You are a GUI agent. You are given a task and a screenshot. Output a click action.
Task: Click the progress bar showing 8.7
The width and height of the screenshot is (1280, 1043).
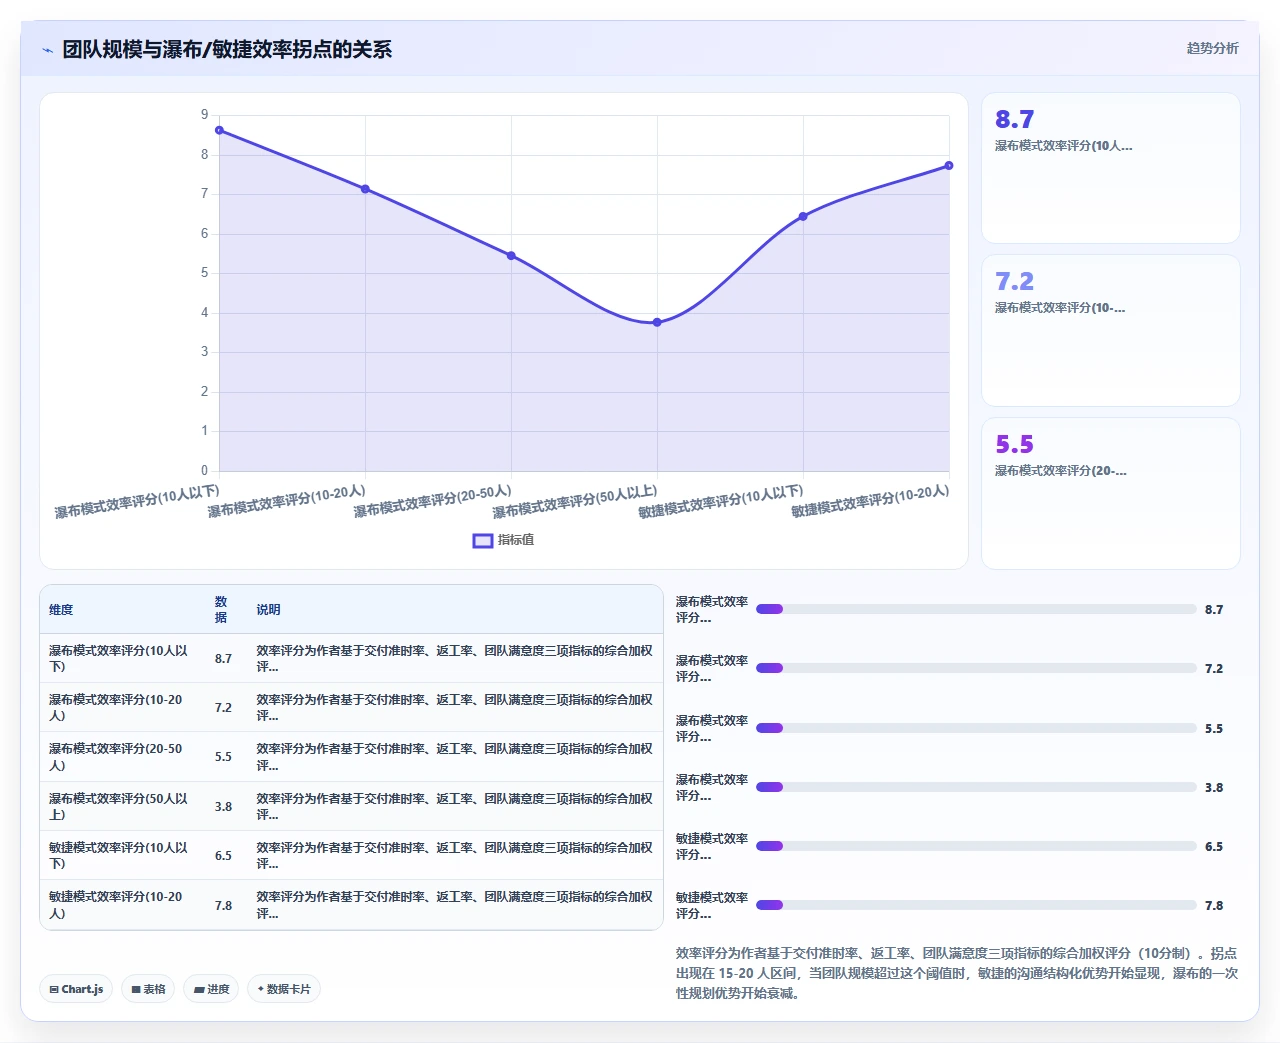pyautogui.click(x=976, y=609)
